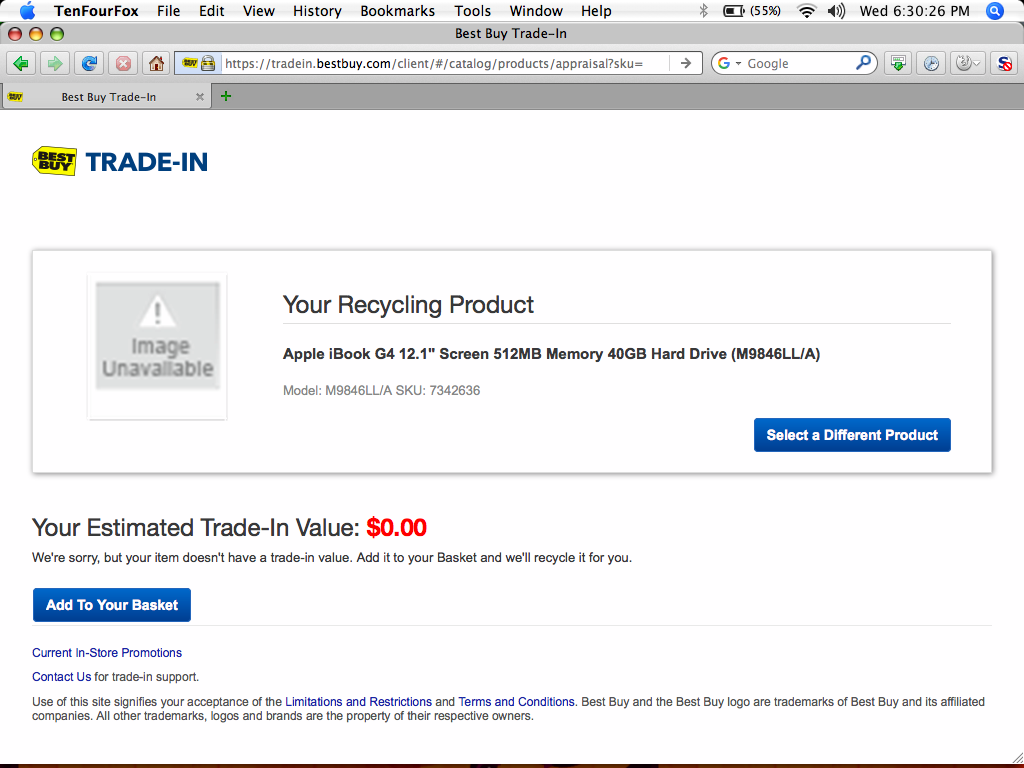
Task: Click the TRADE-IN header text
Action: point(147,162)
